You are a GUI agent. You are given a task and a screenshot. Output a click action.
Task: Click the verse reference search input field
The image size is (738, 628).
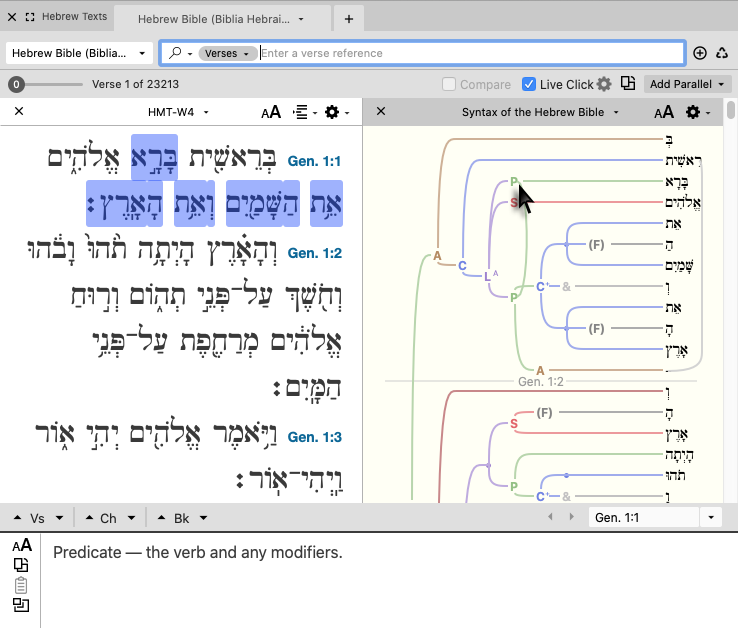click(x=470, y=53)
